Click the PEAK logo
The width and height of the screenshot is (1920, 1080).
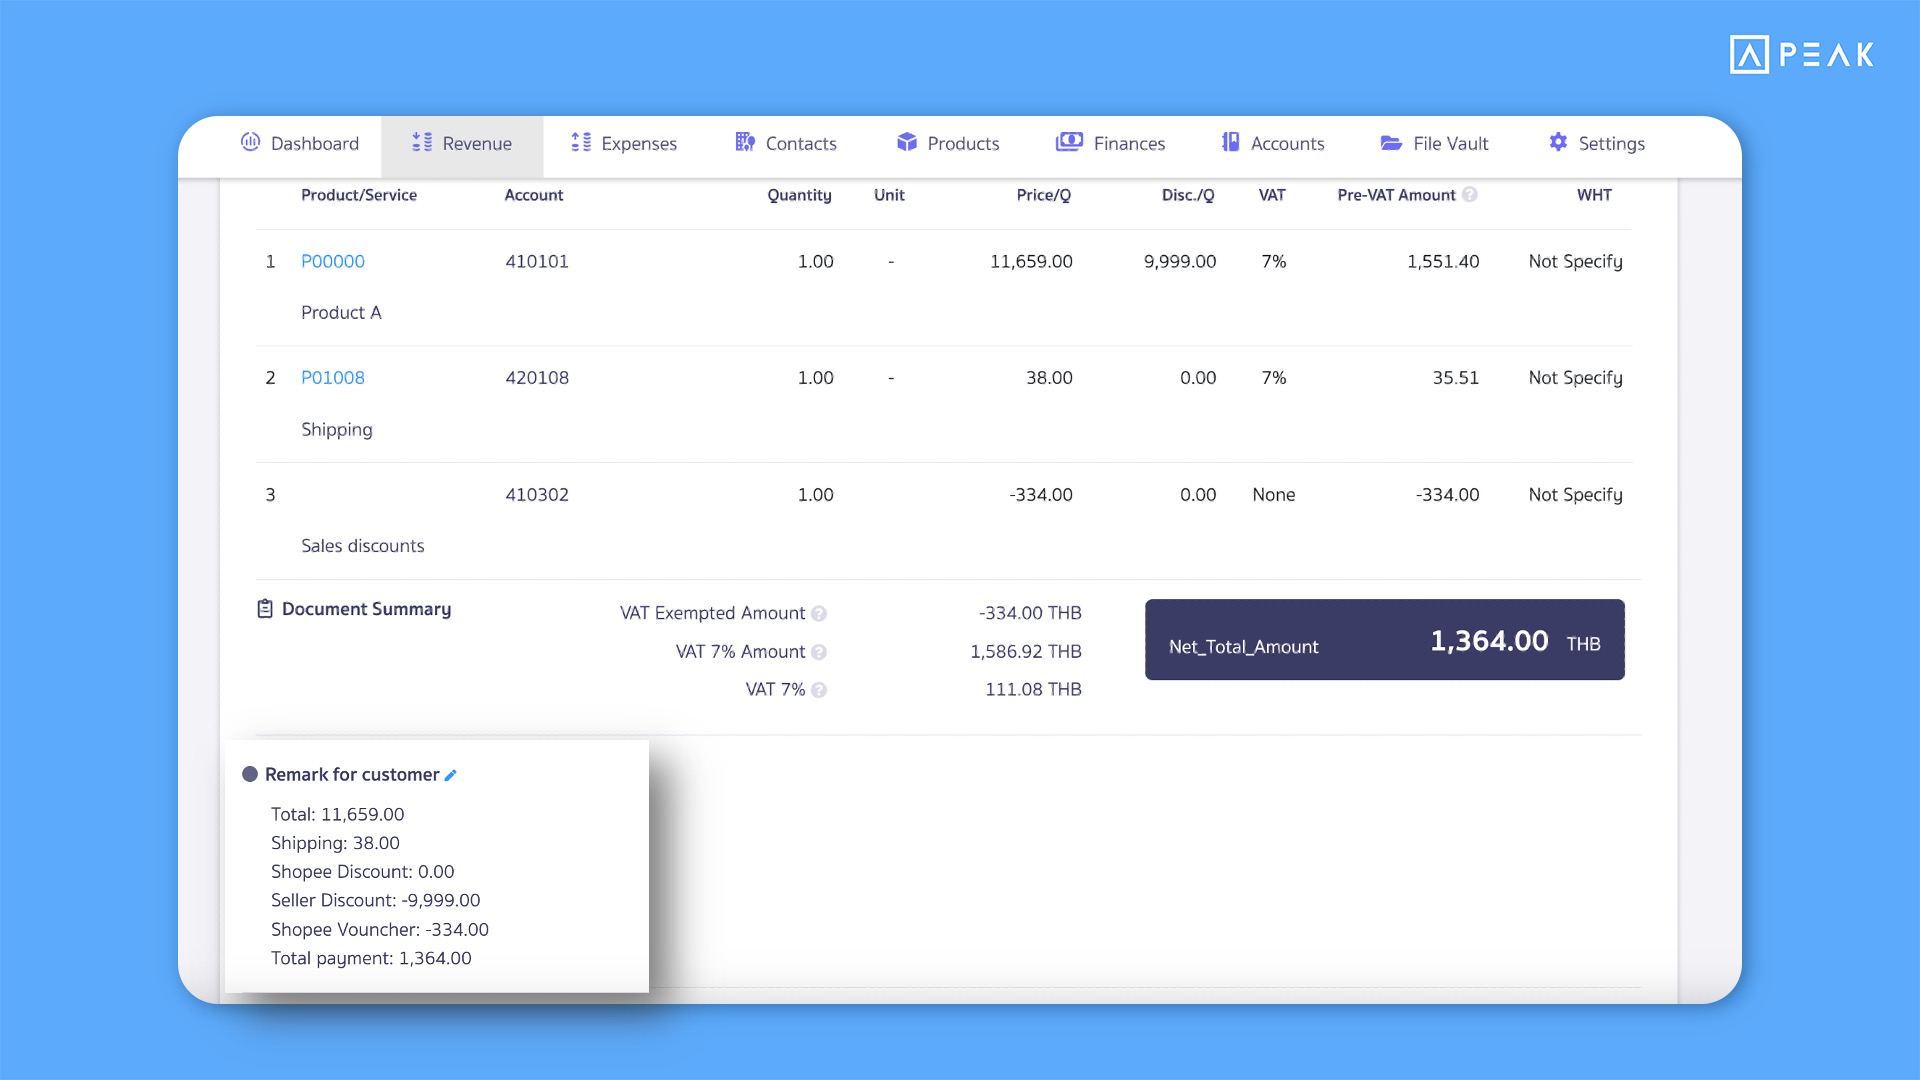coord(1801,54)
